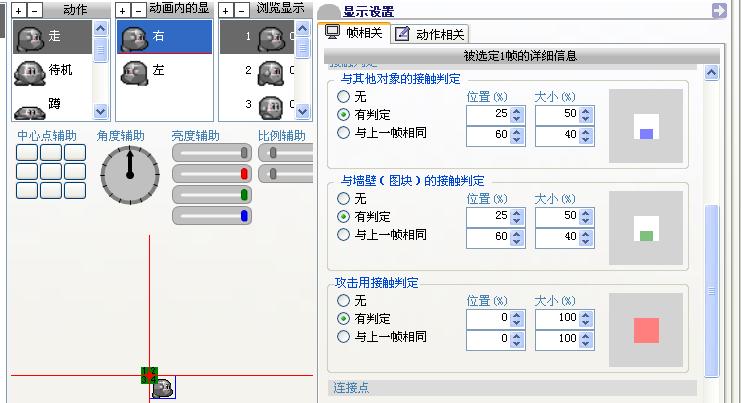Open spinner of attack-contact top position 0
Screen dimensions: 741x403
[x=517, y=318]
